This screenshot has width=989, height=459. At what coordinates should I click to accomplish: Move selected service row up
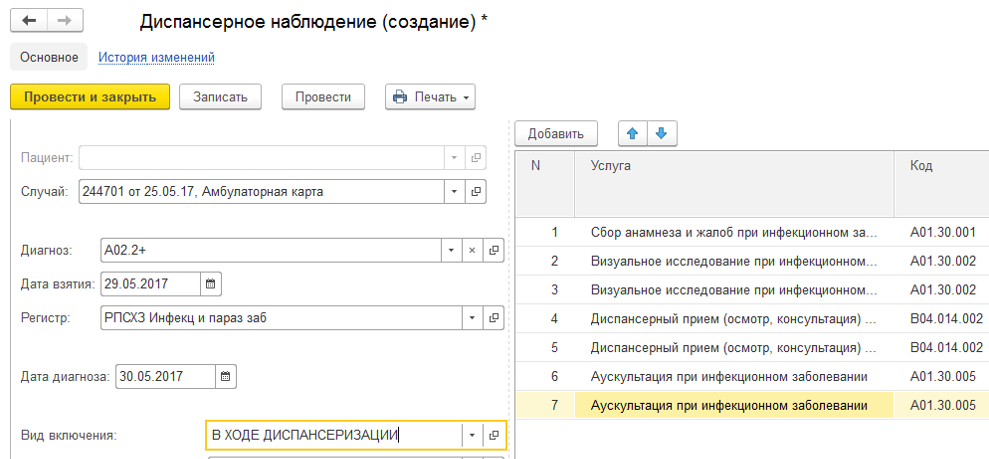coord(632,133)
